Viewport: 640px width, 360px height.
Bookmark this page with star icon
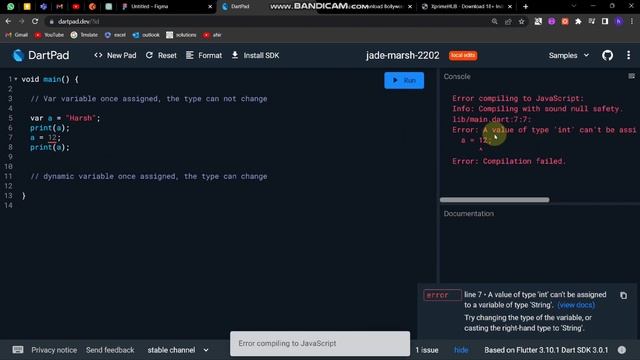point(521,21)
